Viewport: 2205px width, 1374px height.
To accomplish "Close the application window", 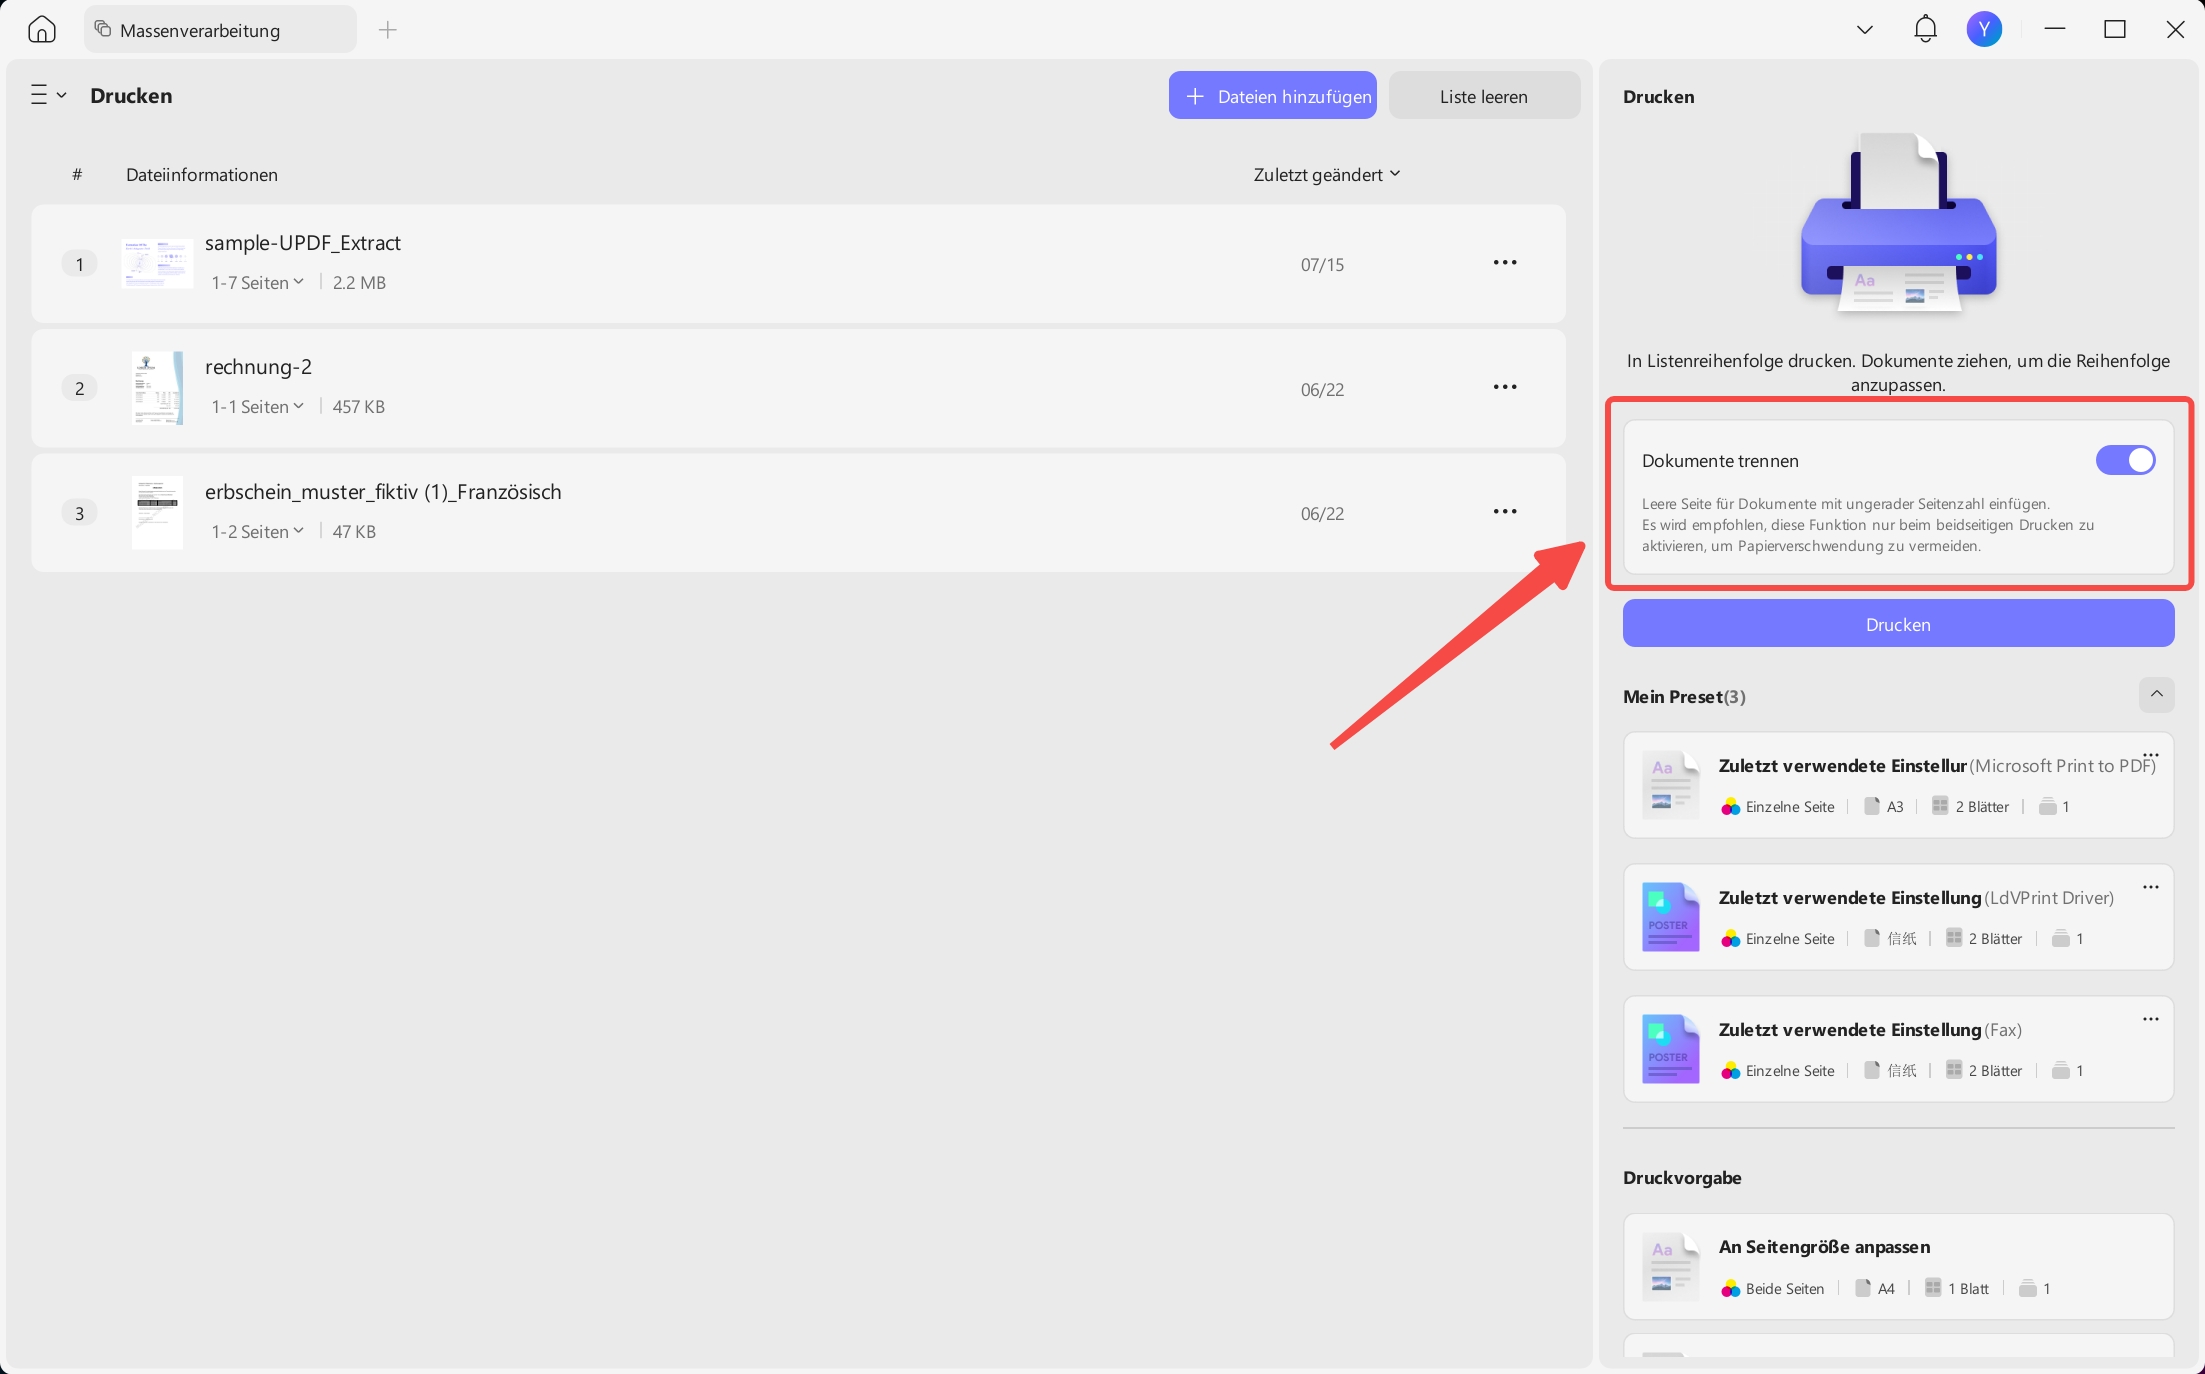I will point(2174,30).
